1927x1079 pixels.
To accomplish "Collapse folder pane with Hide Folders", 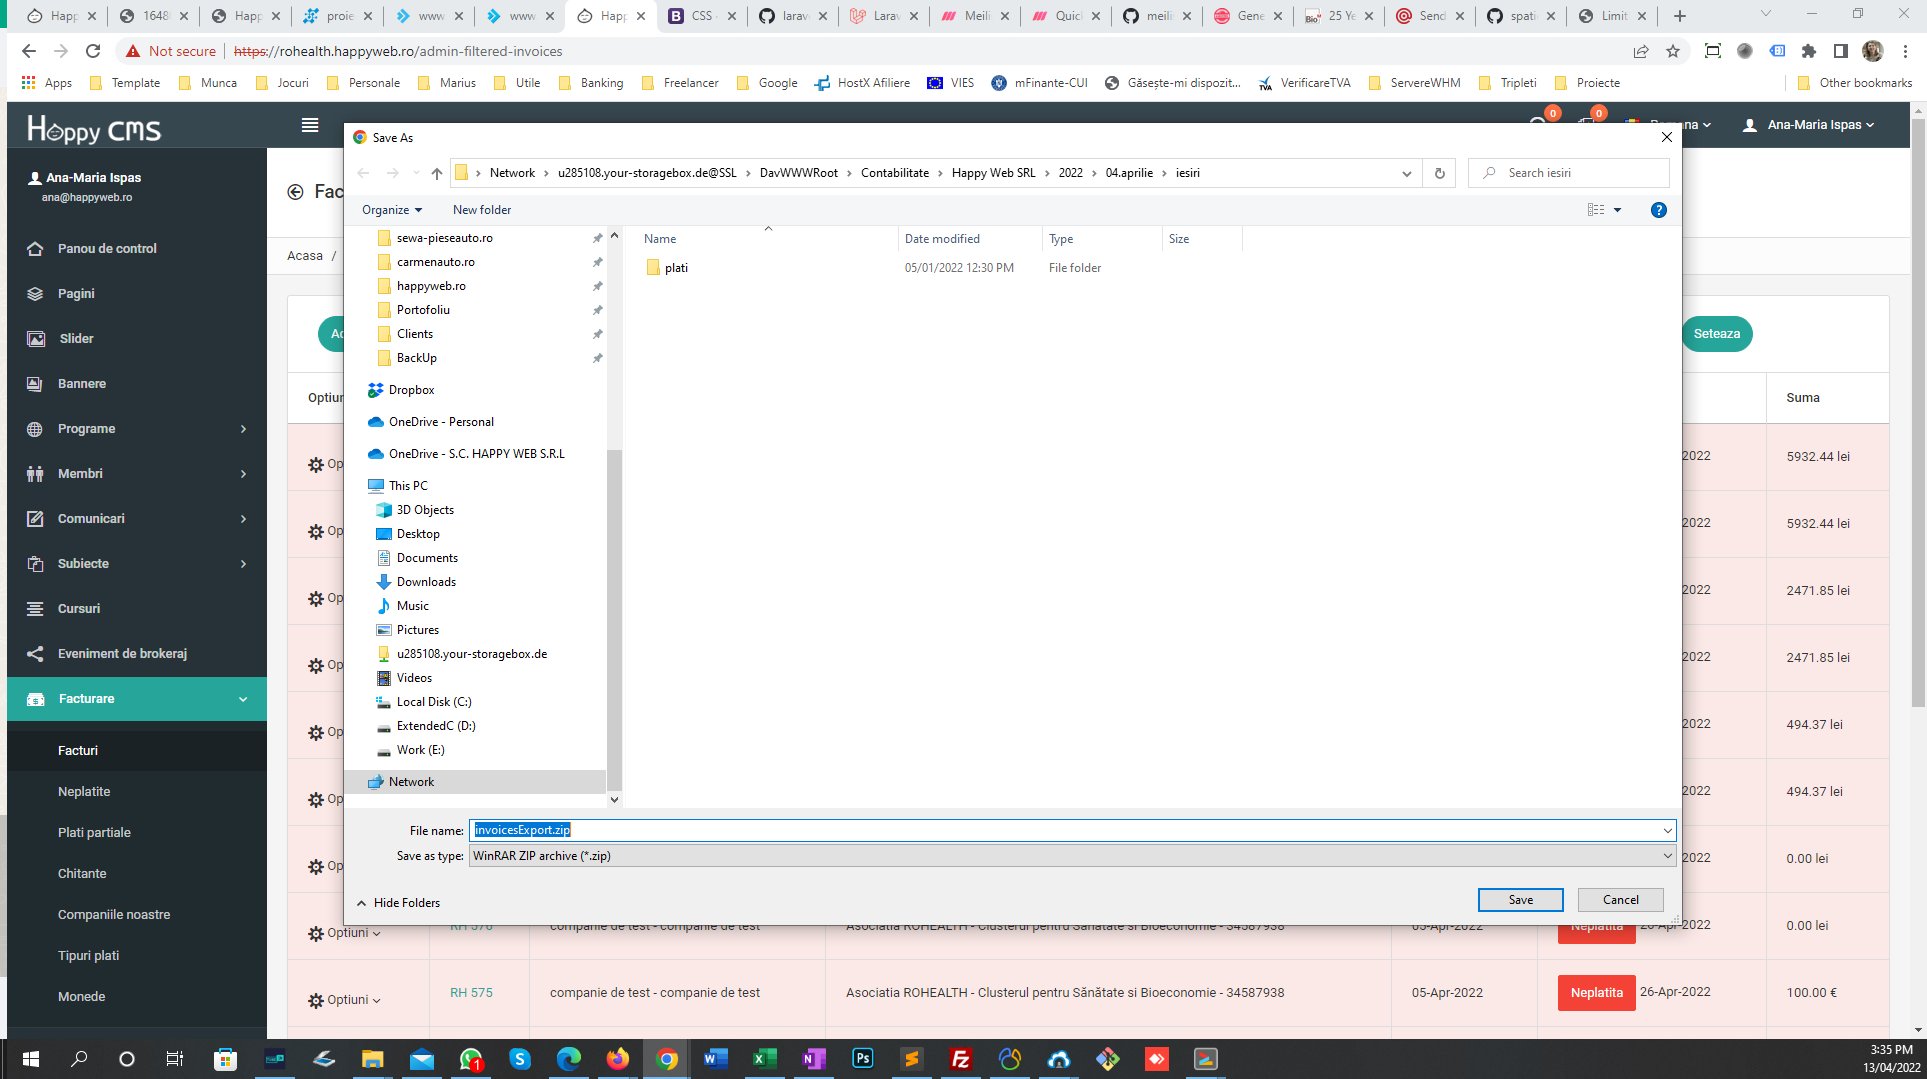I will [x=398, y=903].
